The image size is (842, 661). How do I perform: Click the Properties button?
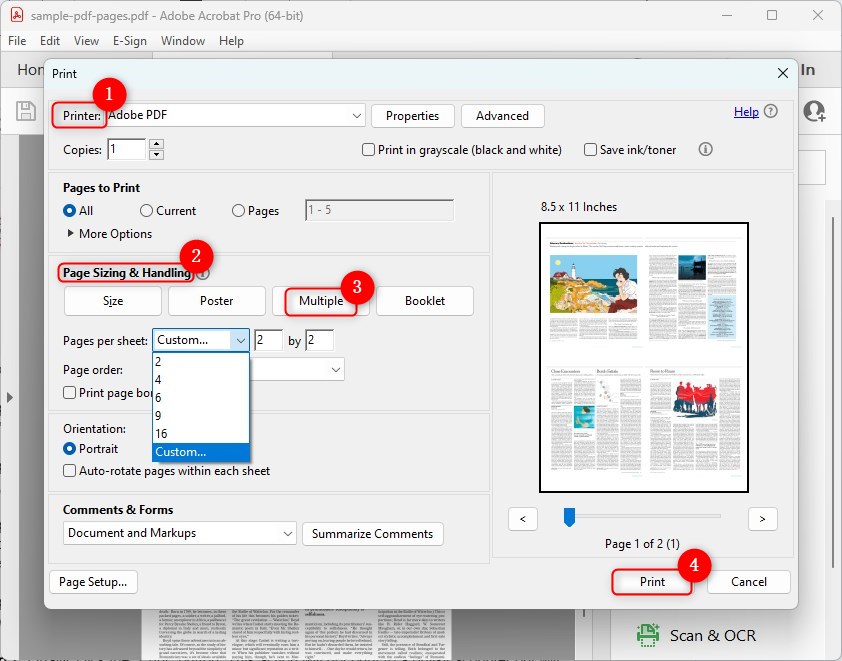coord(412,115)
